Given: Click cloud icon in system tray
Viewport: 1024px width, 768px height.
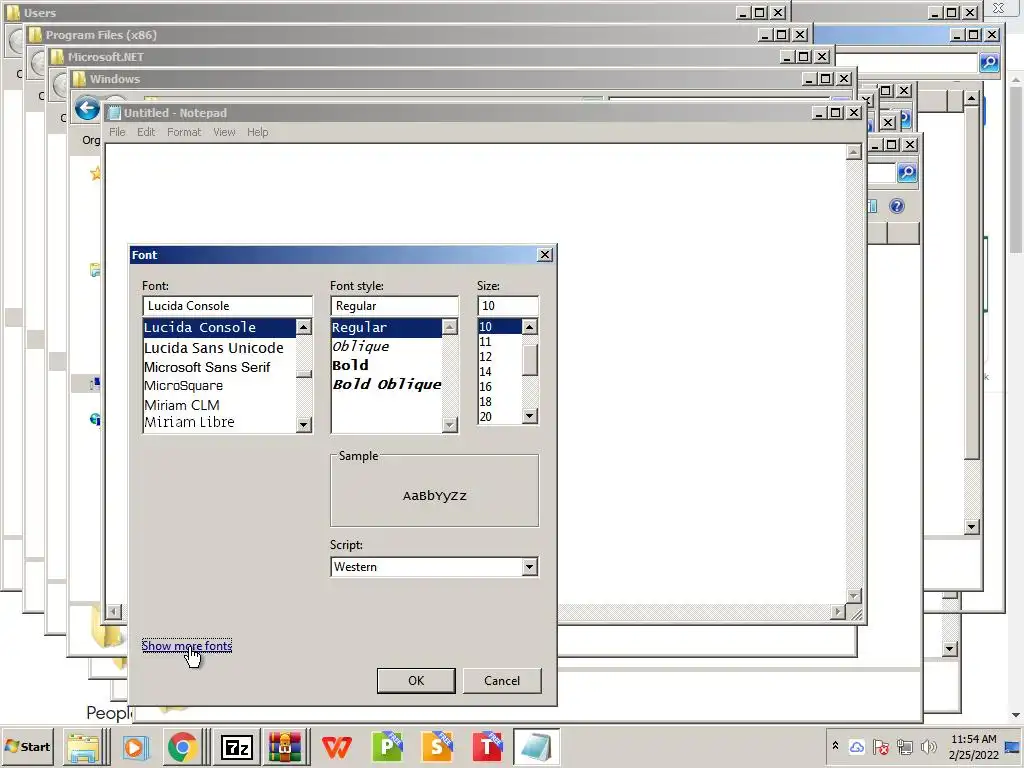Looking at the screenshot, I should [856, 746].
